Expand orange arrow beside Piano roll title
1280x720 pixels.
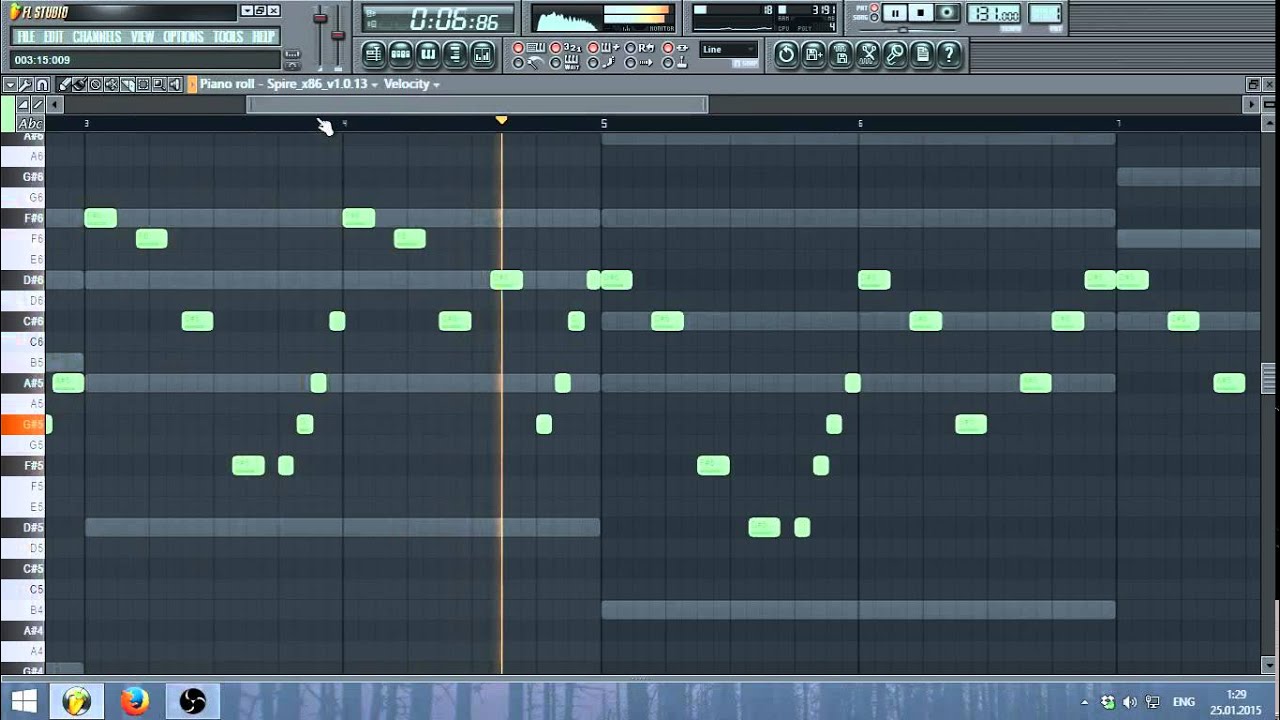click(192, 85)
